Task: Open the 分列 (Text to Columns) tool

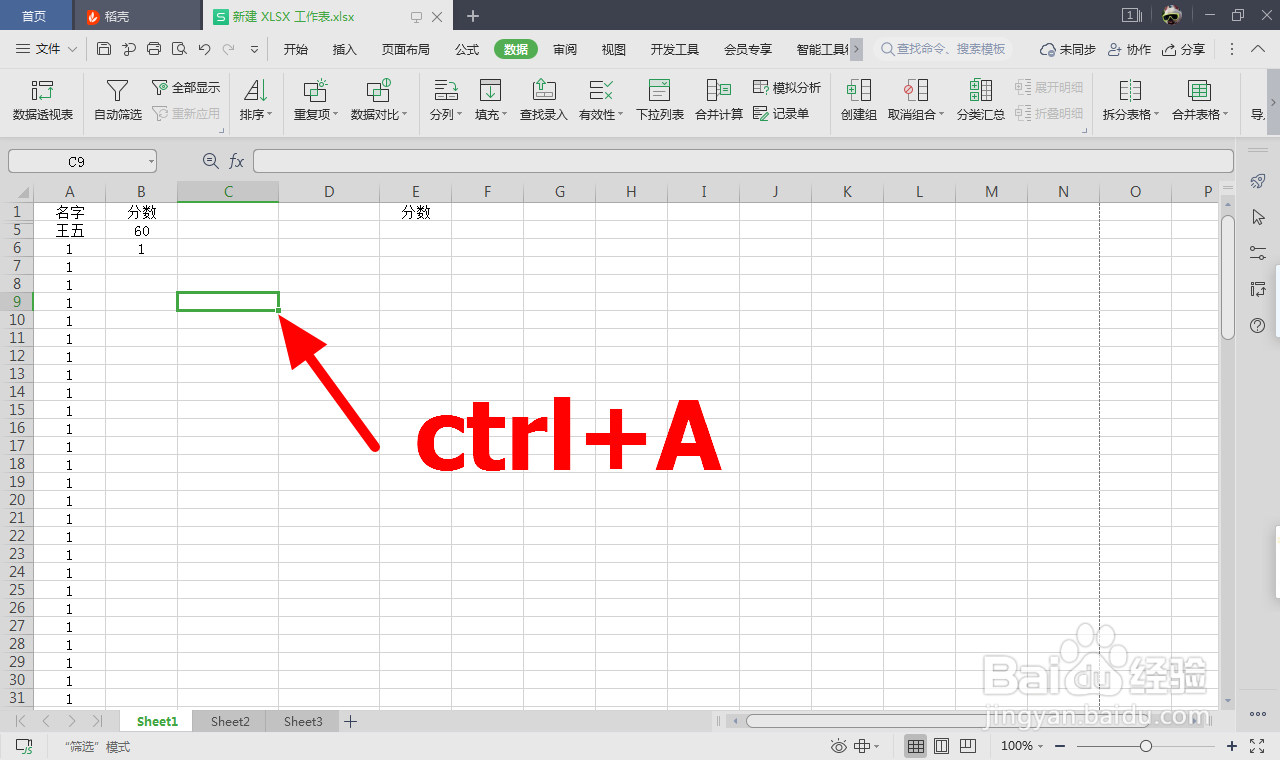Action: 445,100
